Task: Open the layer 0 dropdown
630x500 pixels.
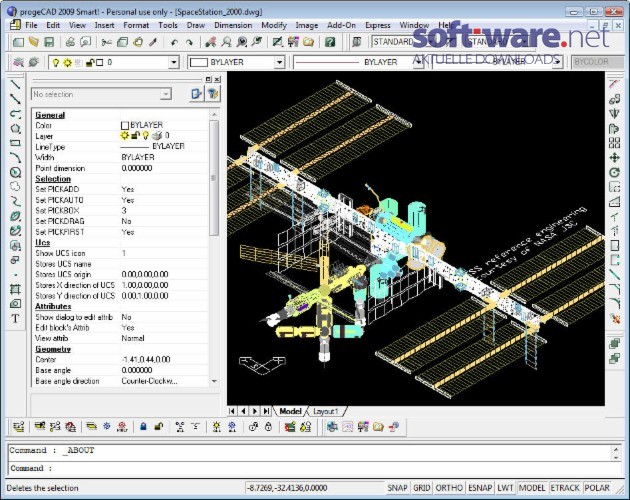Action: tap(174, 62)
